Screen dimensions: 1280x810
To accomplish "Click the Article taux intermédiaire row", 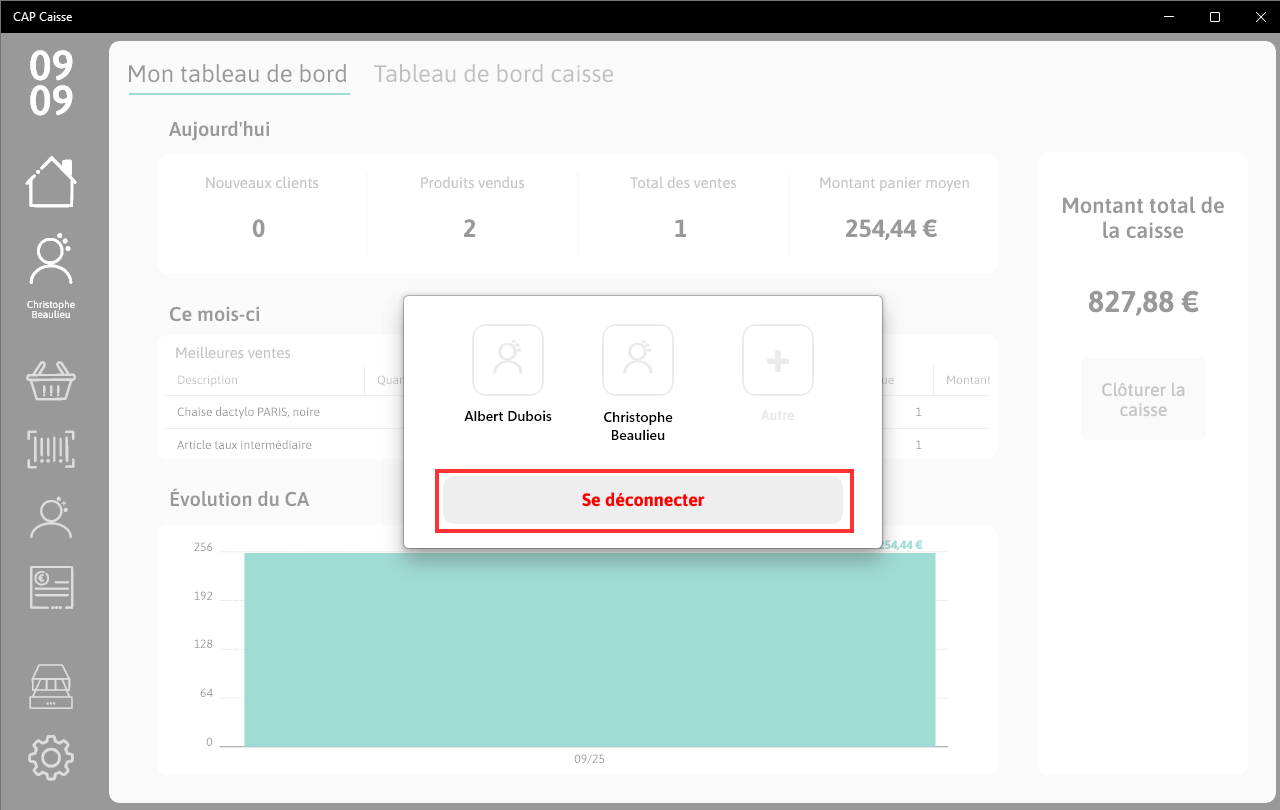I will point(577,444).
